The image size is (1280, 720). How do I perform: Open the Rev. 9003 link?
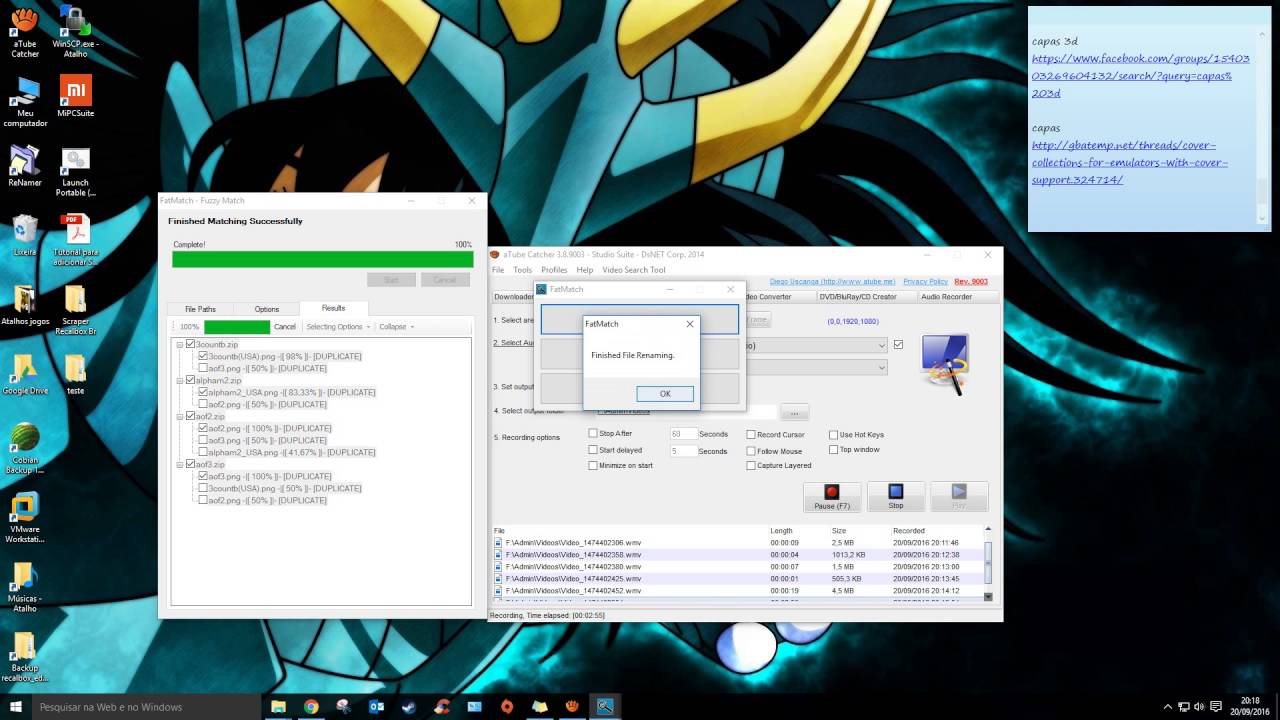pos(971,282)
